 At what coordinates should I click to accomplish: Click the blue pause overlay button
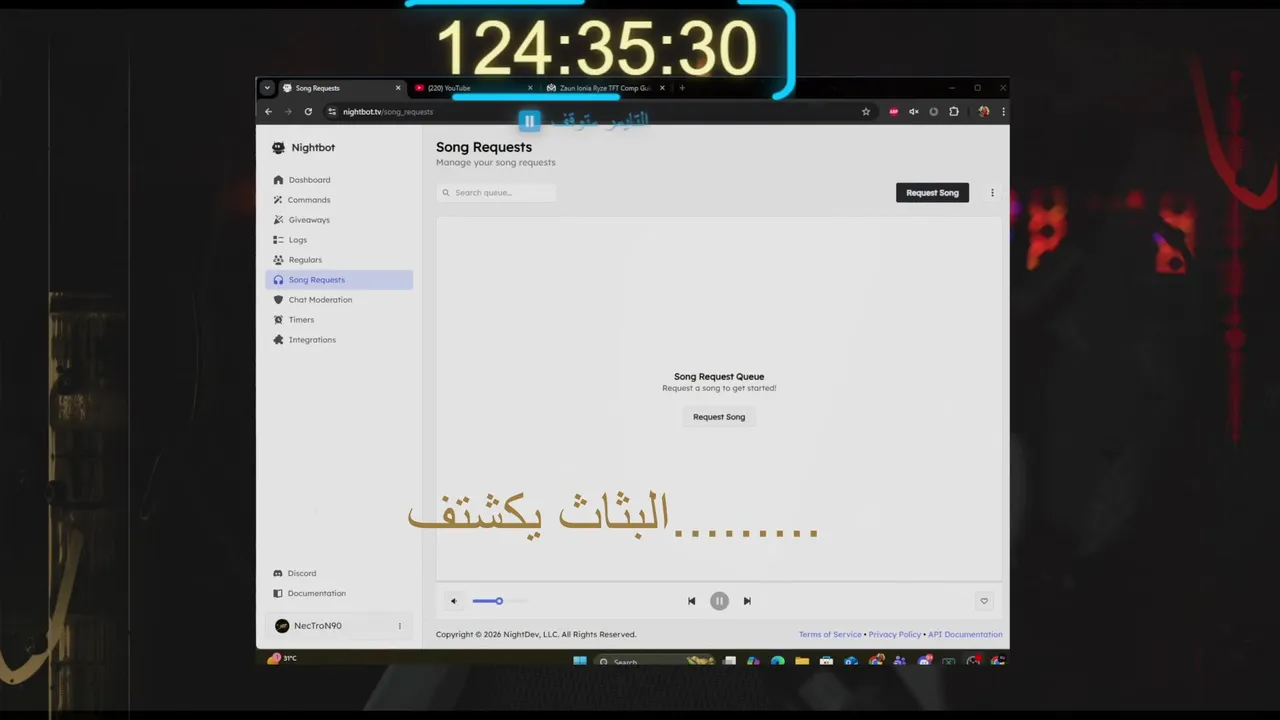(x=530, y=121)
